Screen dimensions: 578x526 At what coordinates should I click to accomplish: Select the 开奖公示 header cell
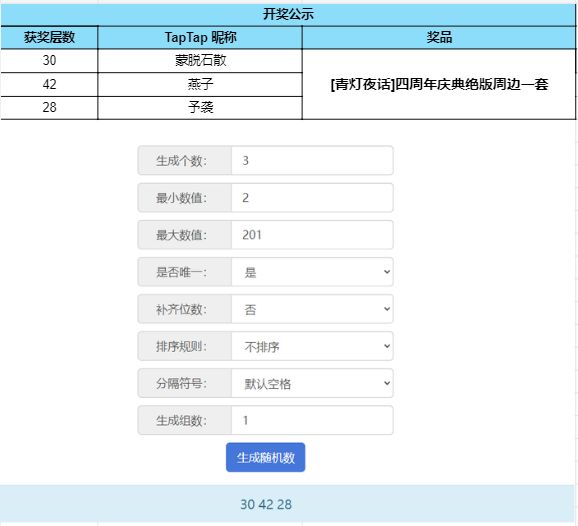coord(288,14)
